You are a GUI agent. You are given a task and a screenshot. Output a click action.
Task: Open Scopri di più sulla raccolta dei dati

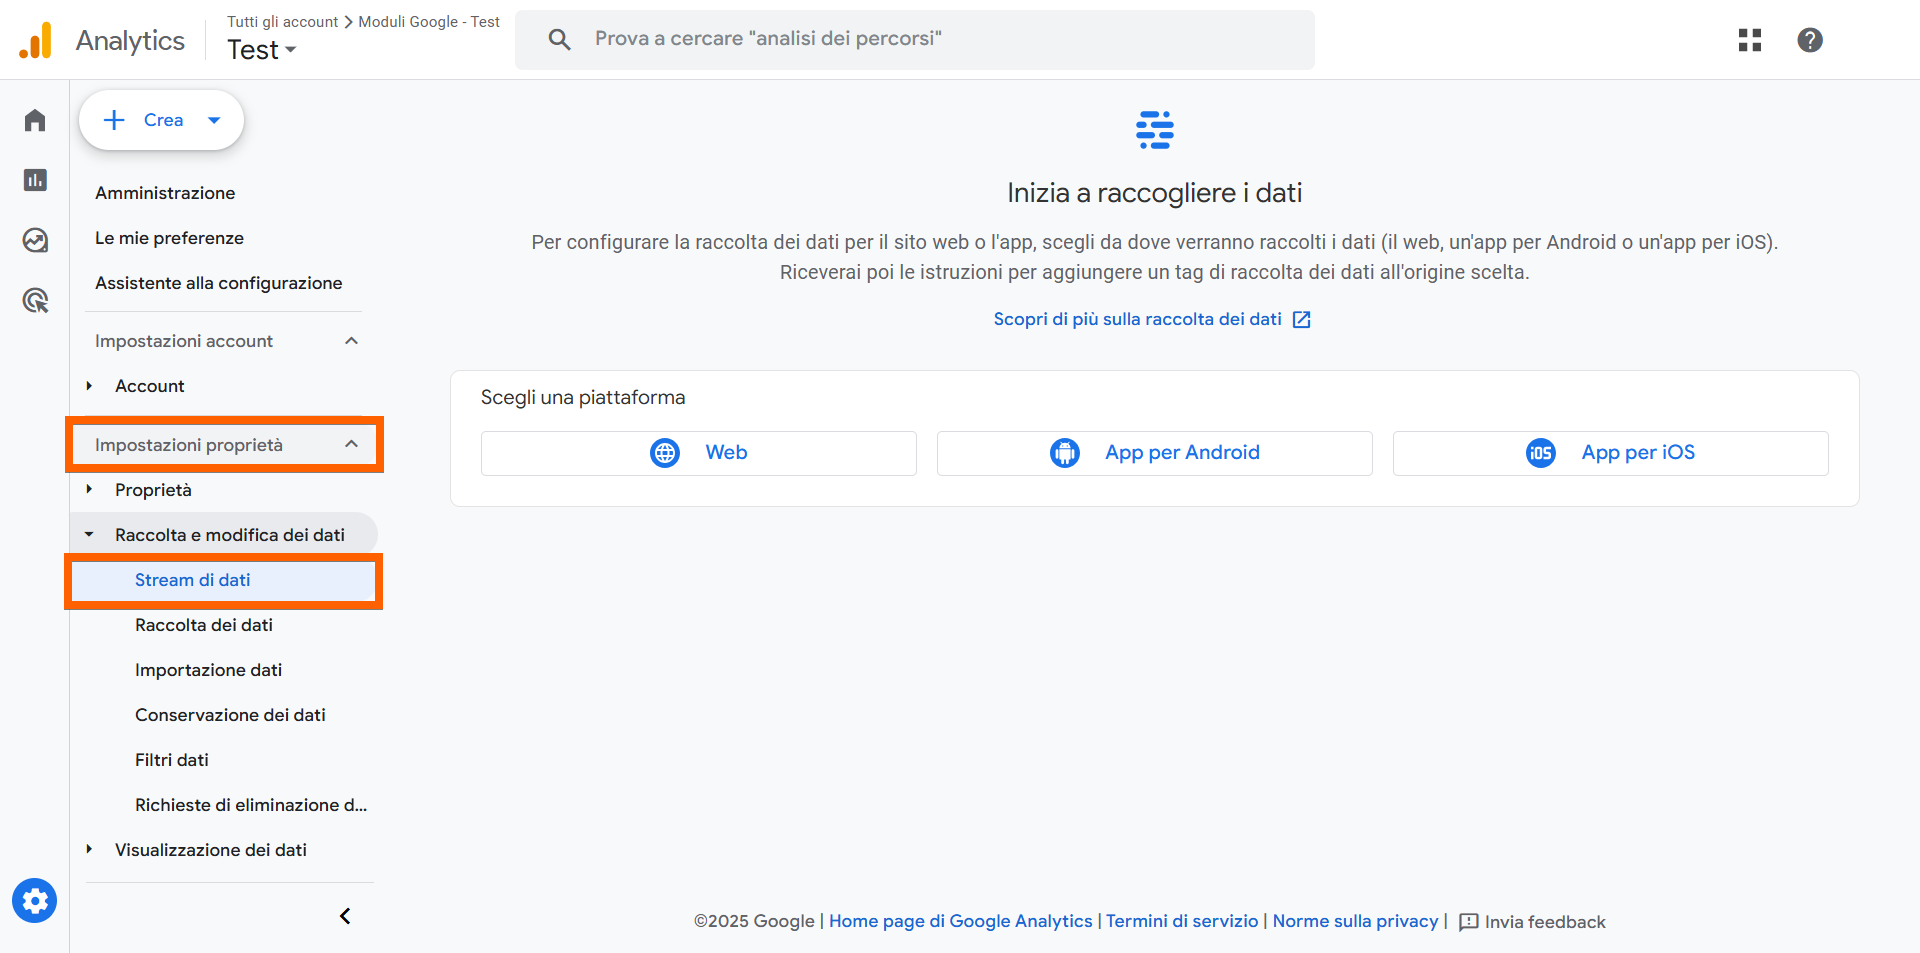coord(1138,318)
